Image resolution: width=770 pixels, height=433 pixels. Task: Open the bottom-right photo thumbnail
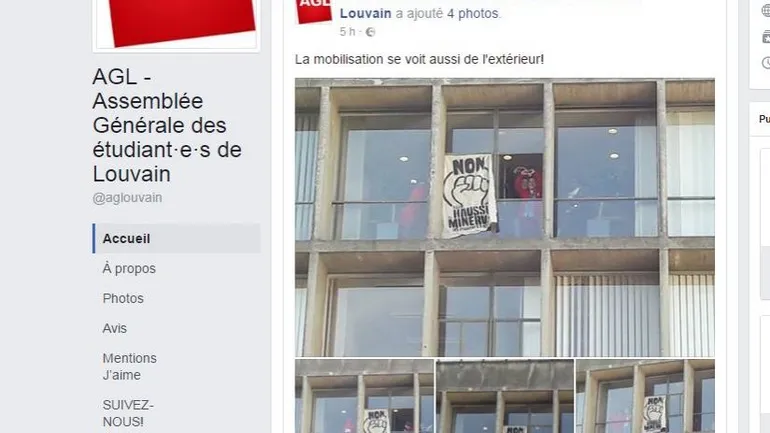coord(645,396)
